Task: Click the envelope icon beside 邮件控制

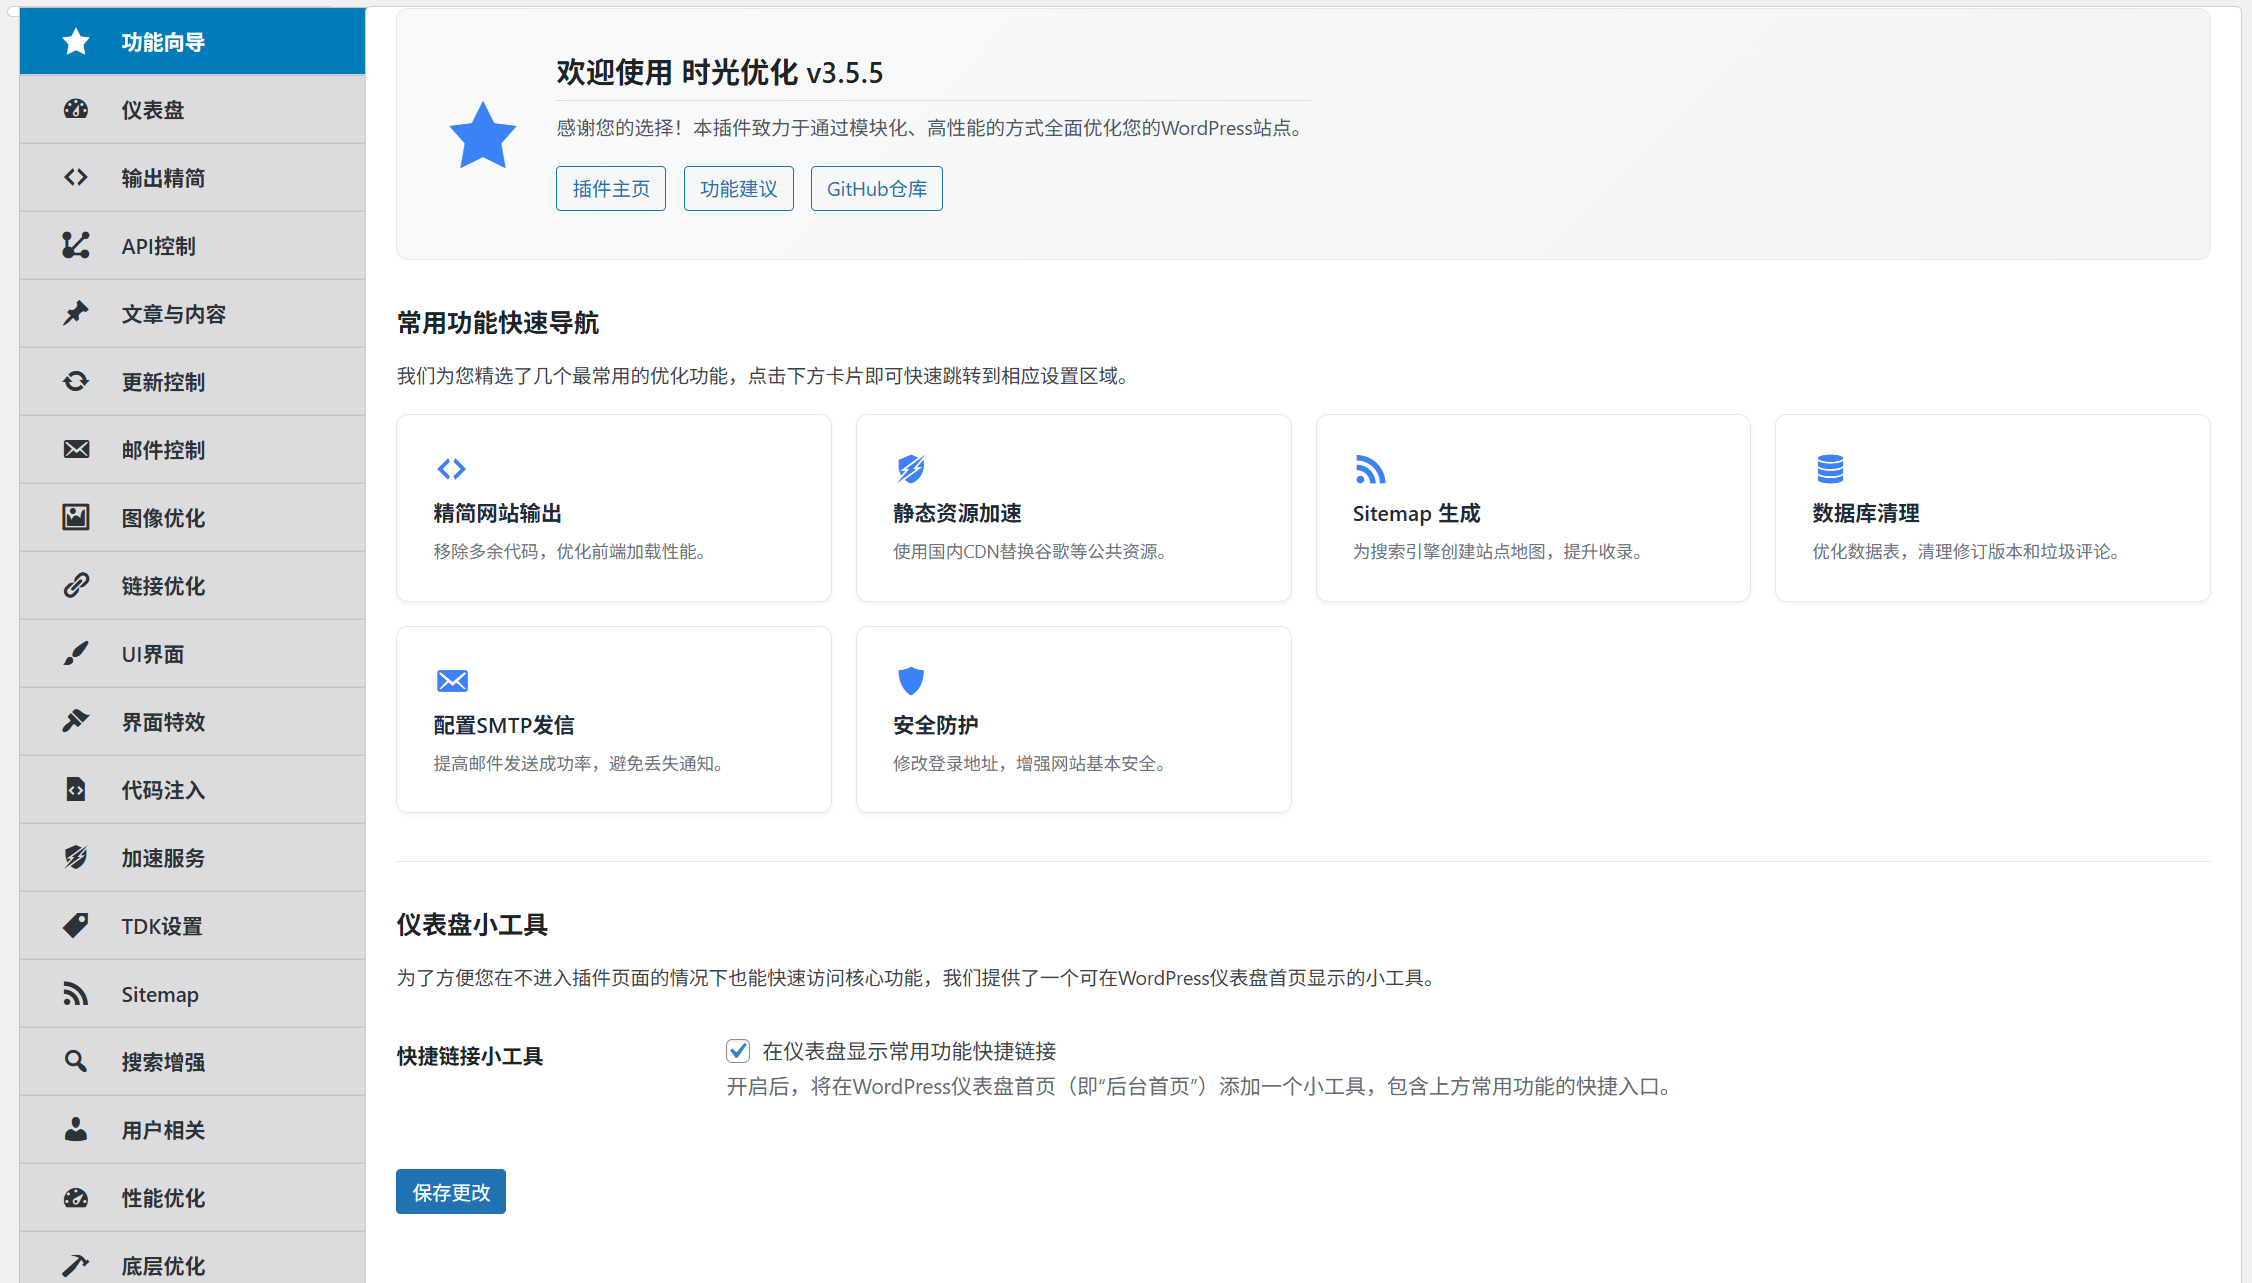Action: click(76, 450)
